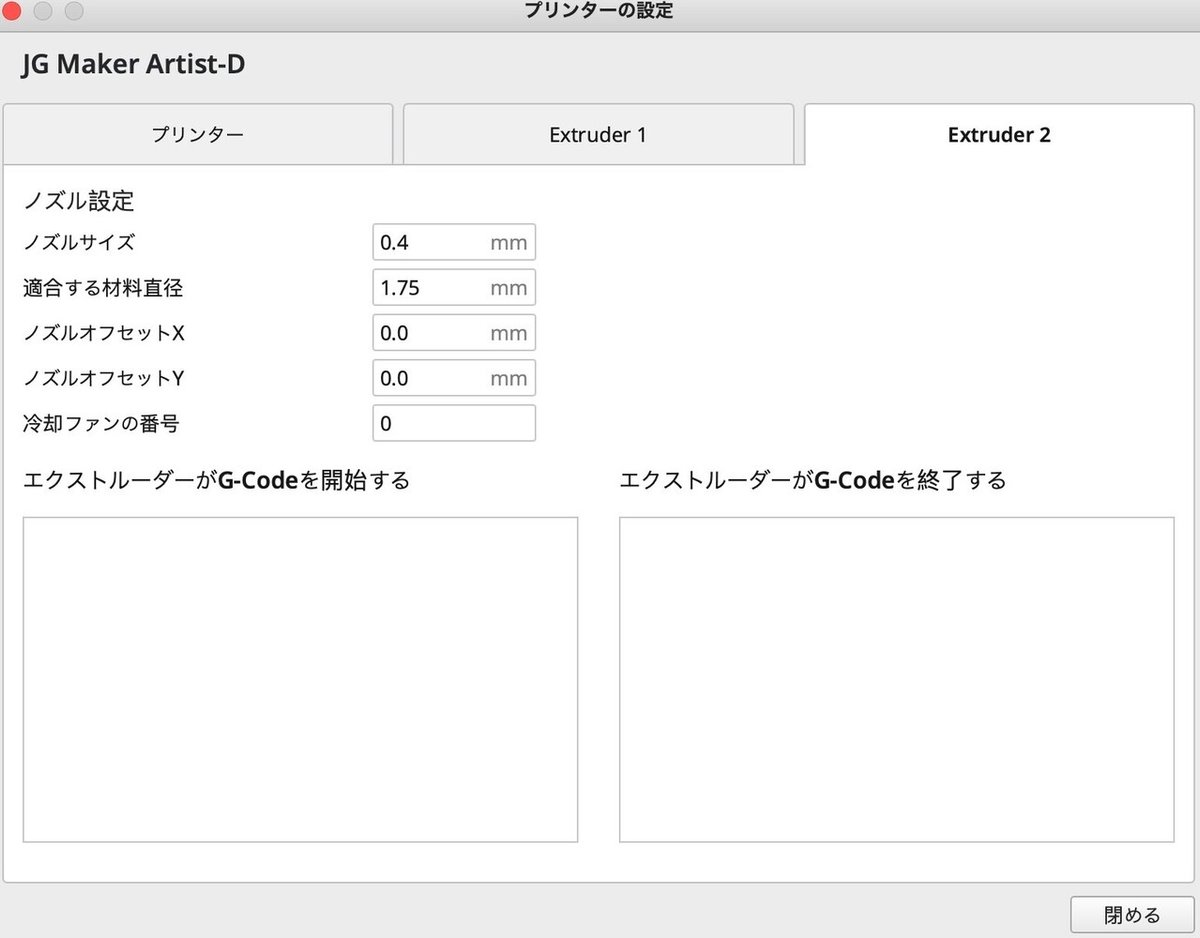The image size is (1200, 938).
Task: Select the Extruder 2 tab
Action: (x=999, y=134)
